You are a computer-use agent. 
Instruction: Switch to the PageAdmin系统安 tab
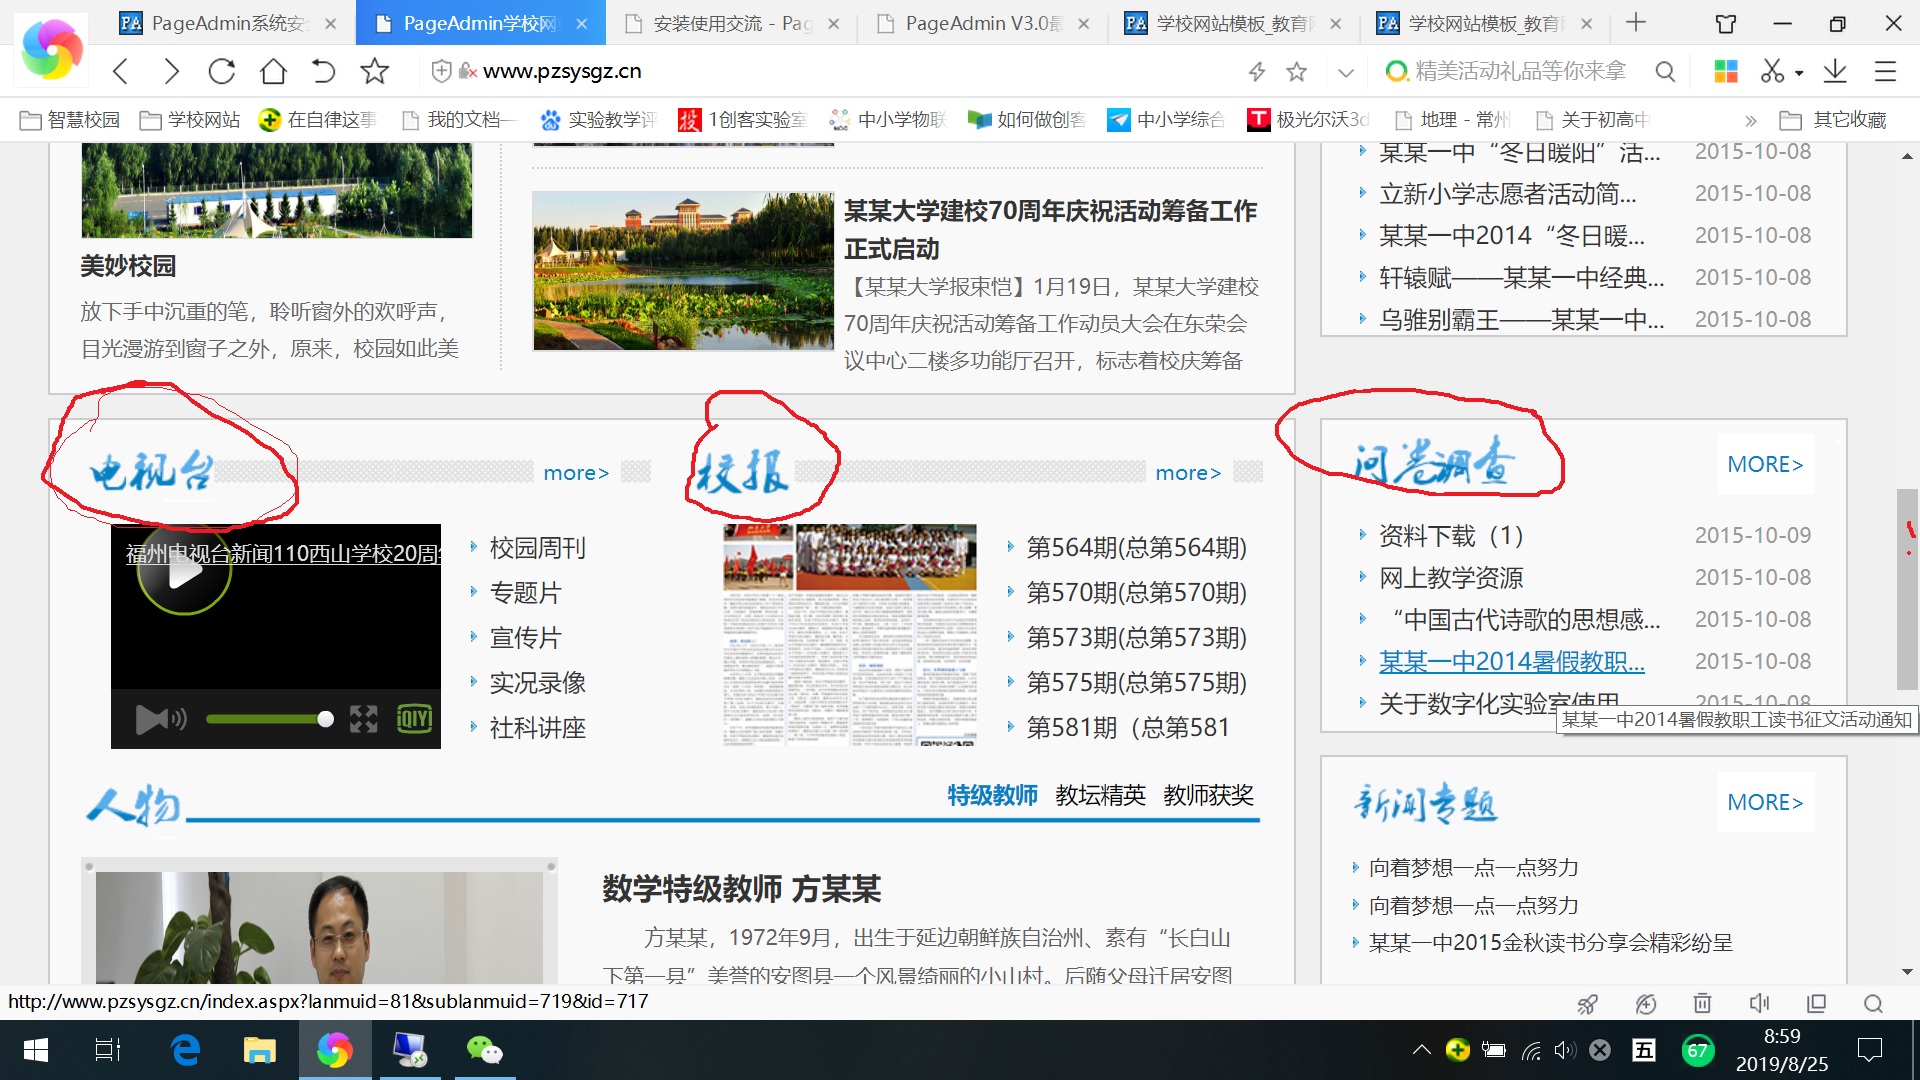click(x=228, y=23)
